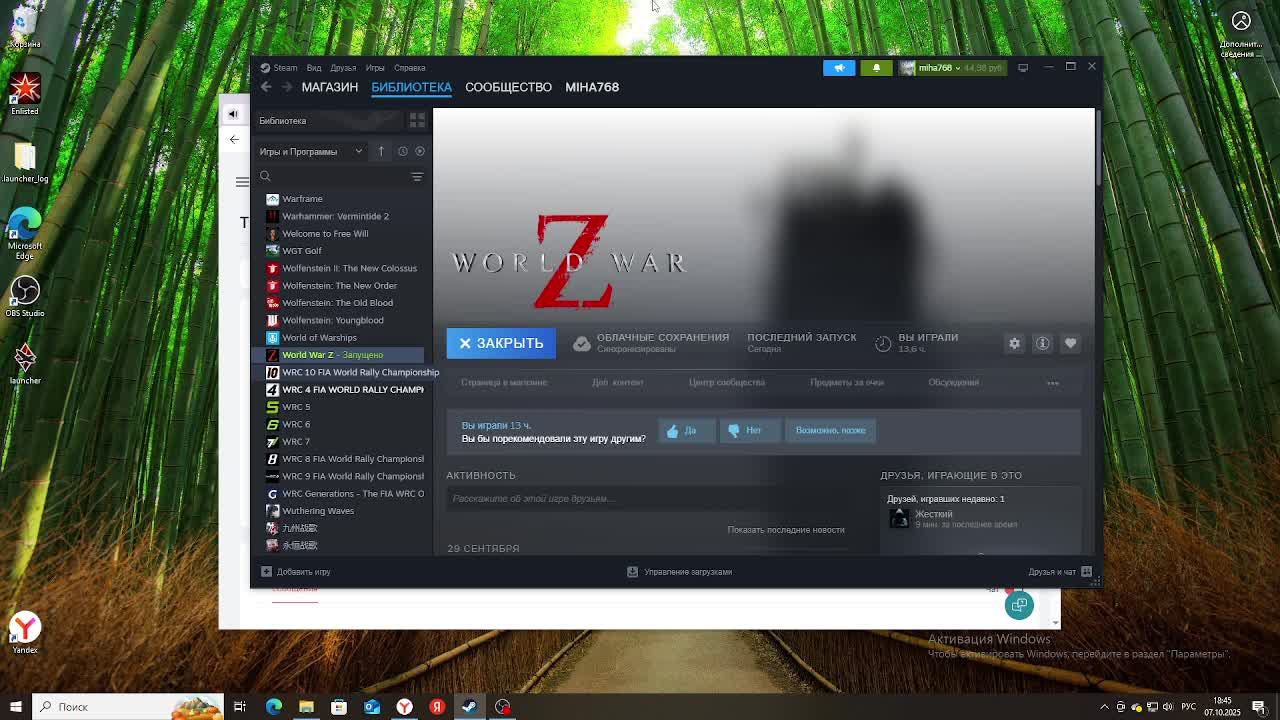The width and height of the screenshot is (1280, 720).
Task: Switch Steam to Big Picture mode
Action: coord(1023,67)
